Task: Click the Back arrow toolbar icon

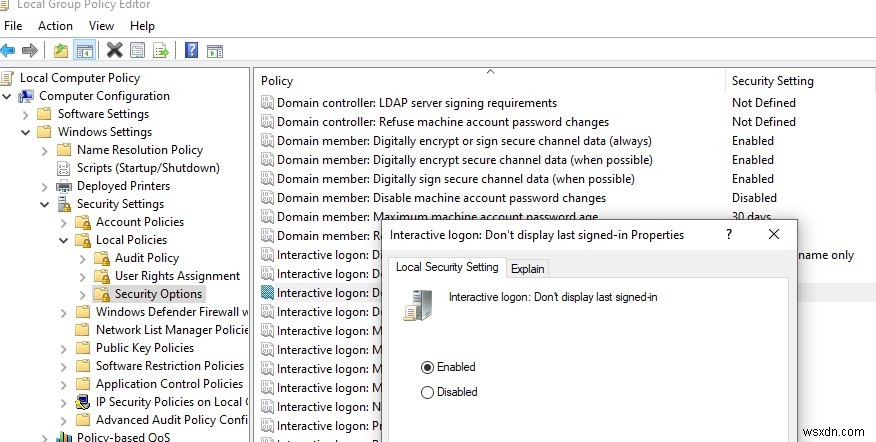Action: [x=9, y=50]
